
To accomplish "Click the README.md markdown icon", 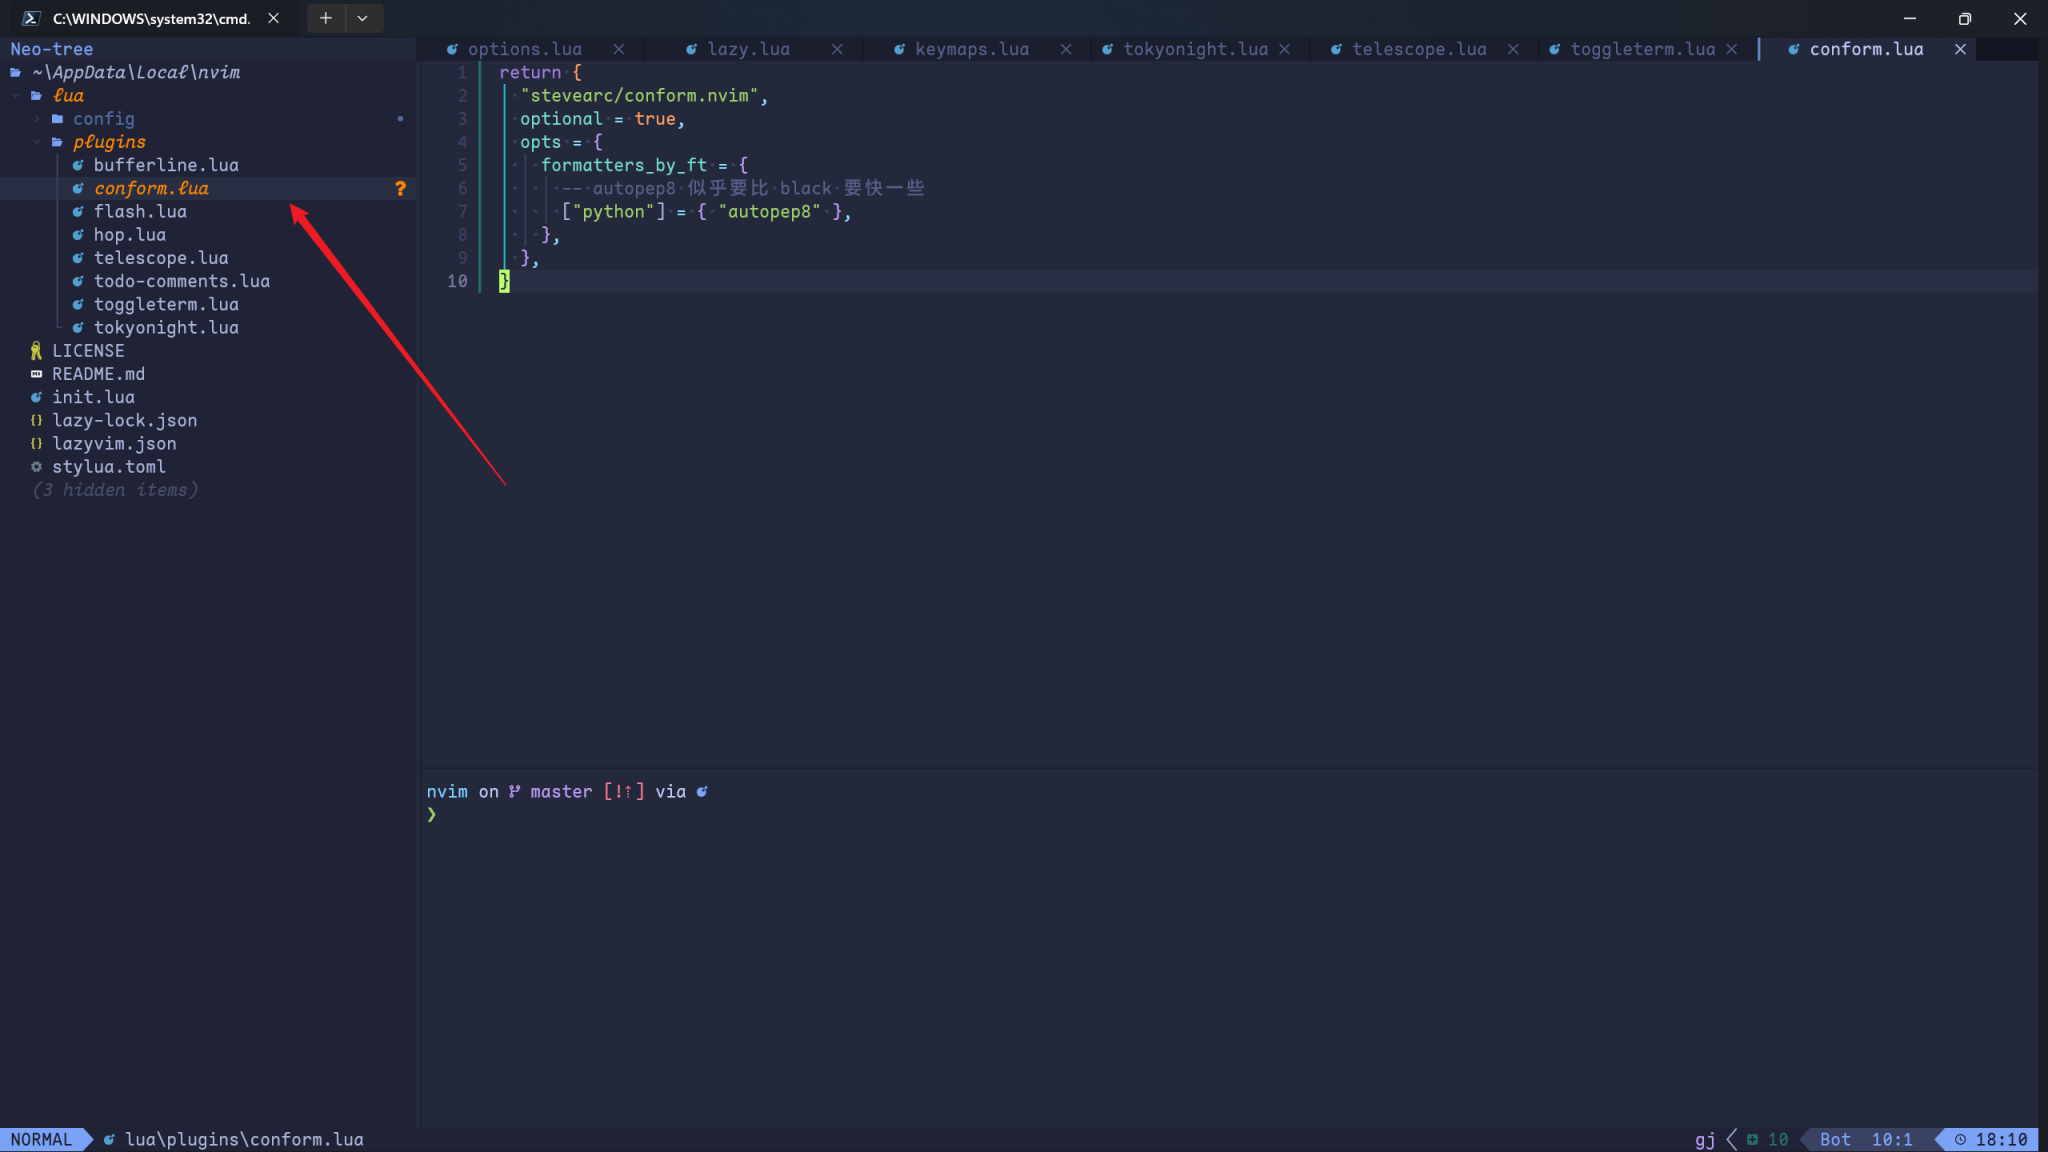I will point(37,374).
